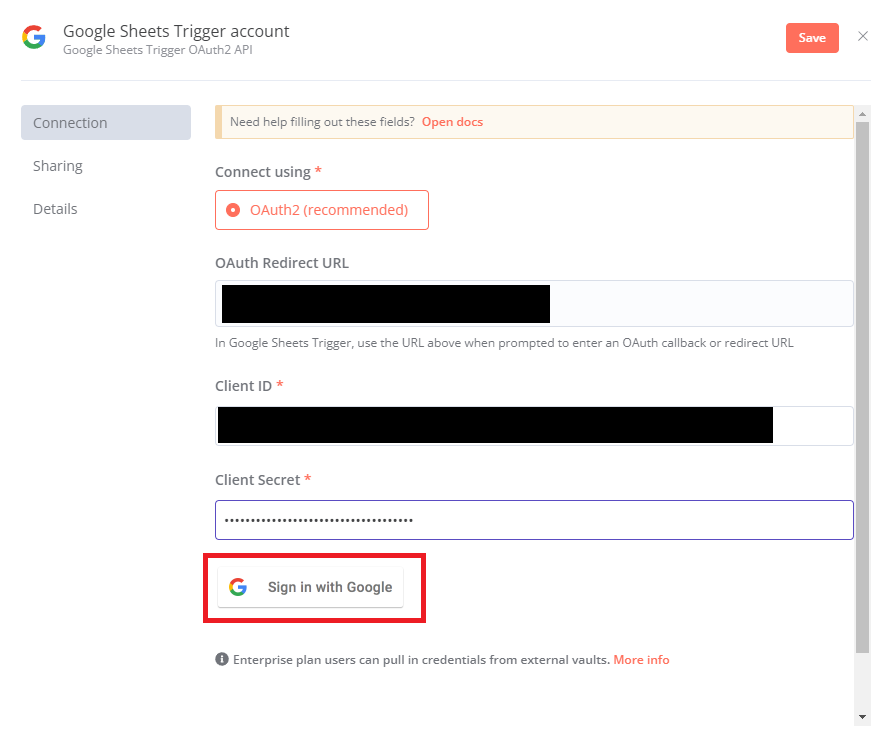Click the 'Connect using' label
This screenshot has width=890, height=748.
(x=262, y=172)
